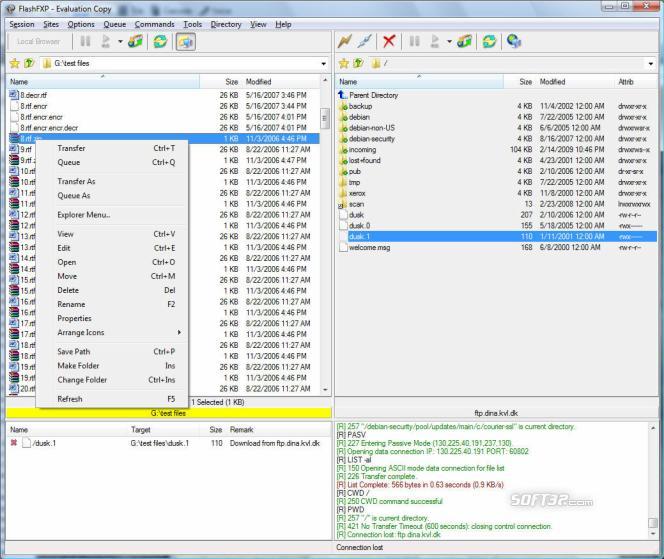Click the left pane up-folder icon
This screenshot has width=664, height=559.
point(29,64)
